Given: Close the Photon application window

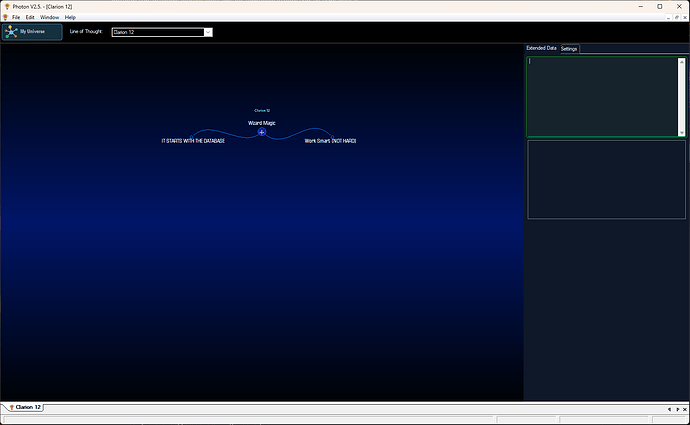Looking at the screenshot, I should pyautogui.click(x=679, y=7).
